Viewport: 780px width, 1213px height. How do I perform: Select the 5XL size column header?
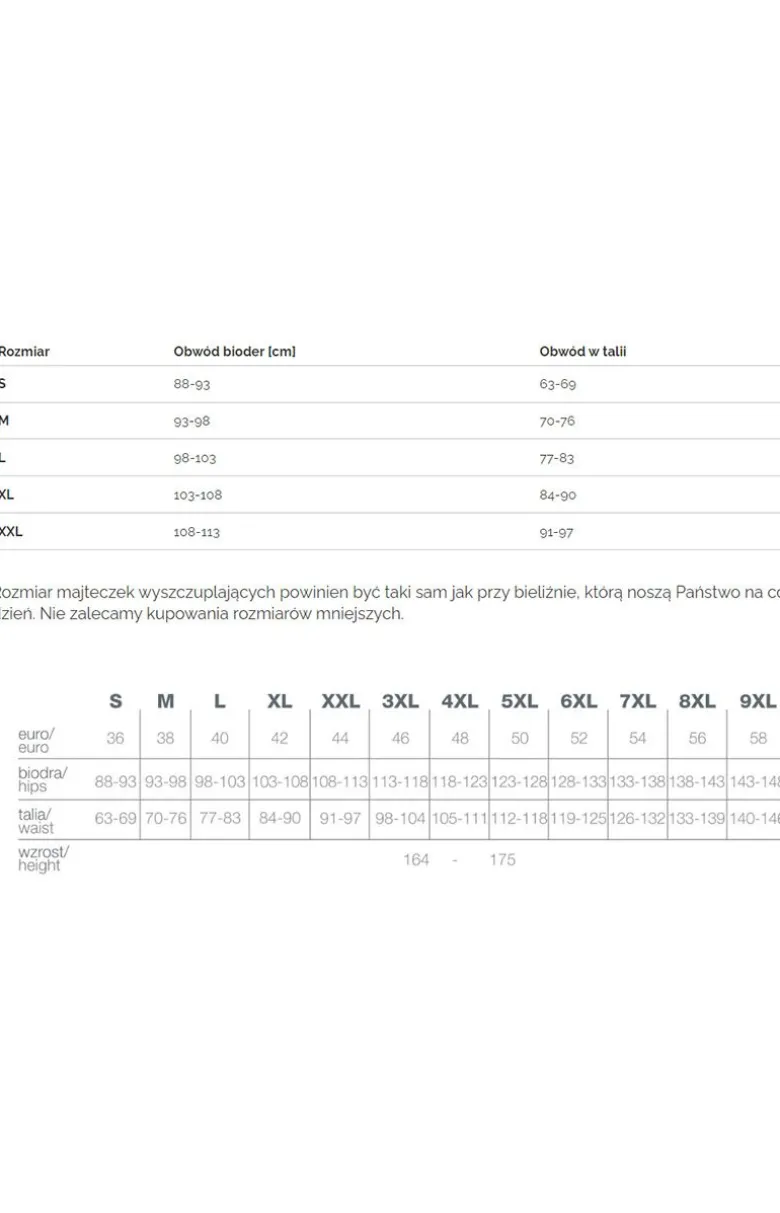click(x=519, y=701)
